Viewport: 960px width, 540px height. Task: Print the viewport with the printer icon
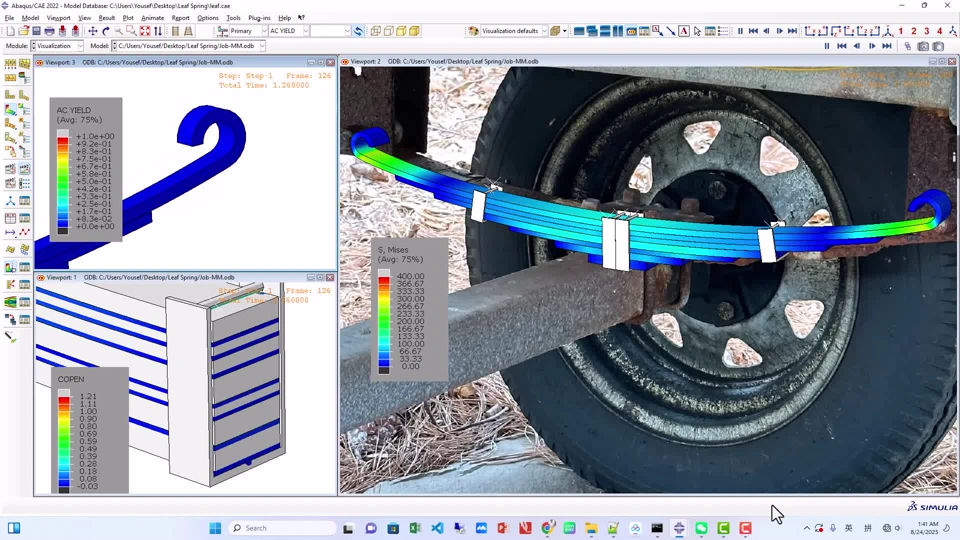pyautogui.click(x=49, y=31)
